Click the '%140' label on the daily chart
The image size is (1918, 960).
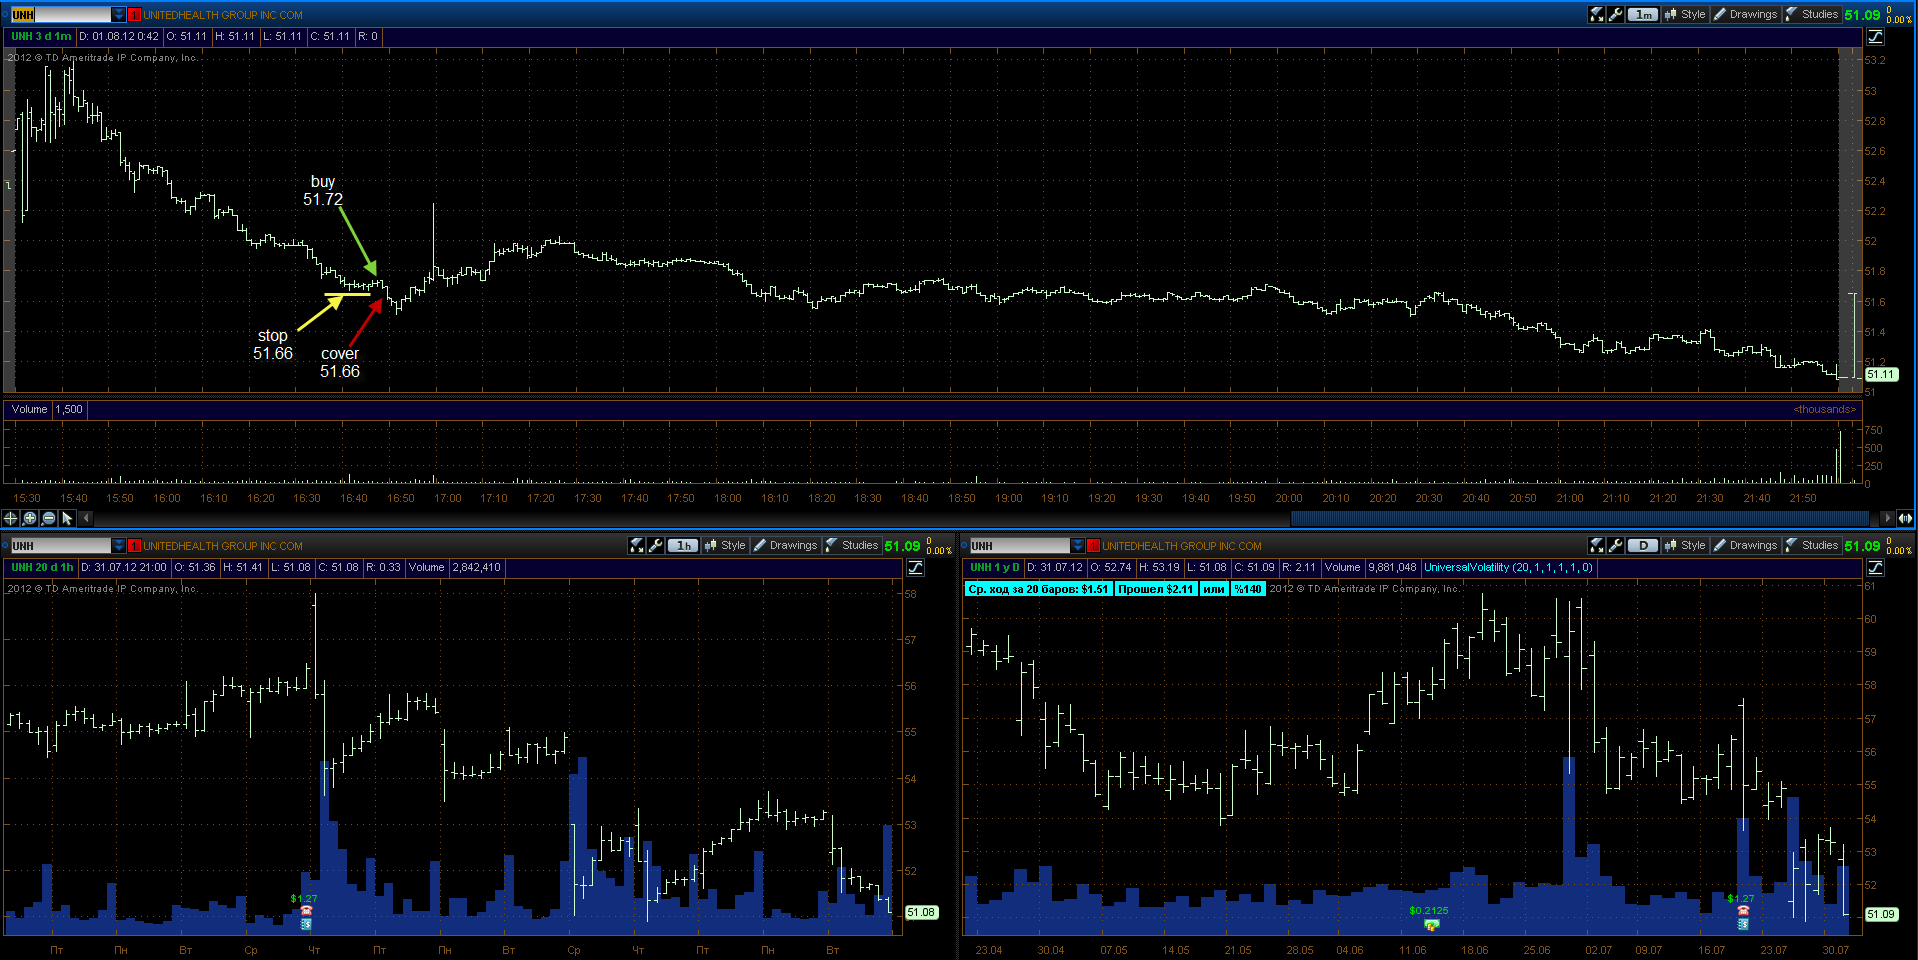coord(1247,589)
